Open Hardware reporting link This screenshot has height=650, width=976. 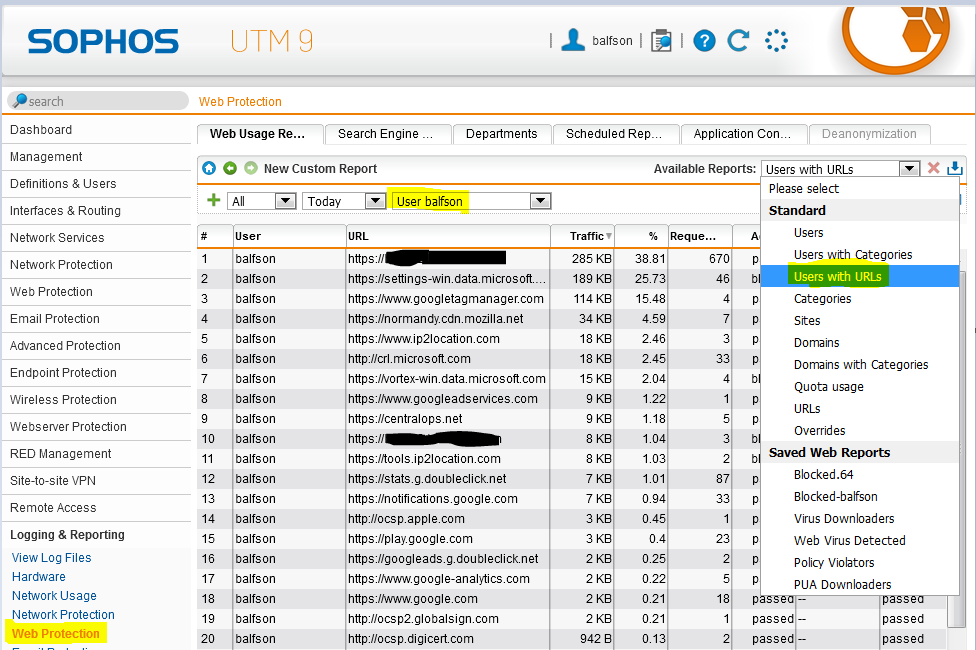pyautogui.click(x=39, y=577)
